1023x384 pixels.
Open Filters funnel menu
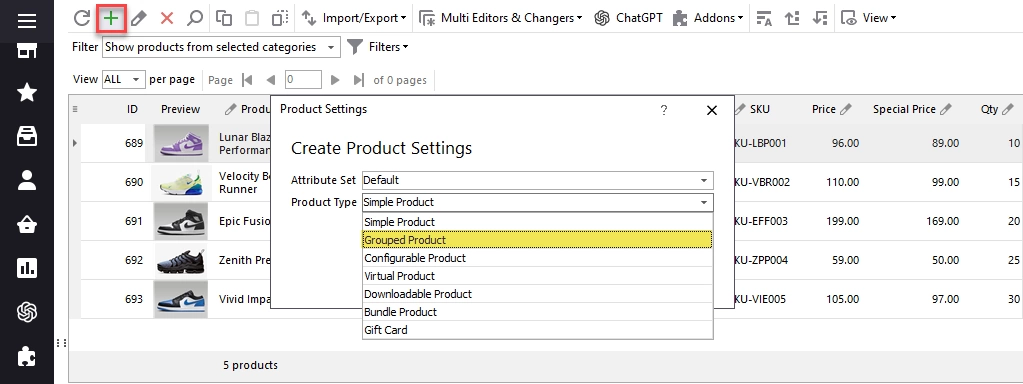point(378,47)
